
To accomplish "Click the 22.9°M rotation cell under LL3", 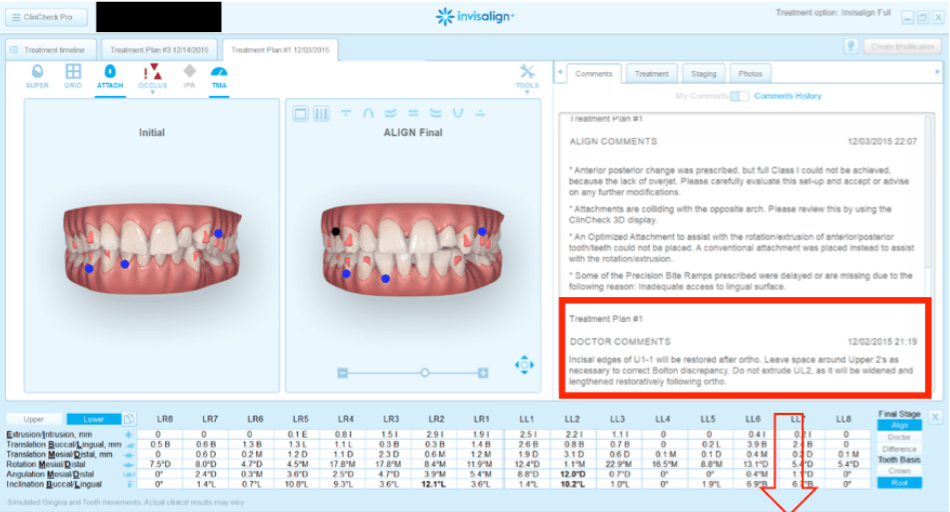I will 617,465.
